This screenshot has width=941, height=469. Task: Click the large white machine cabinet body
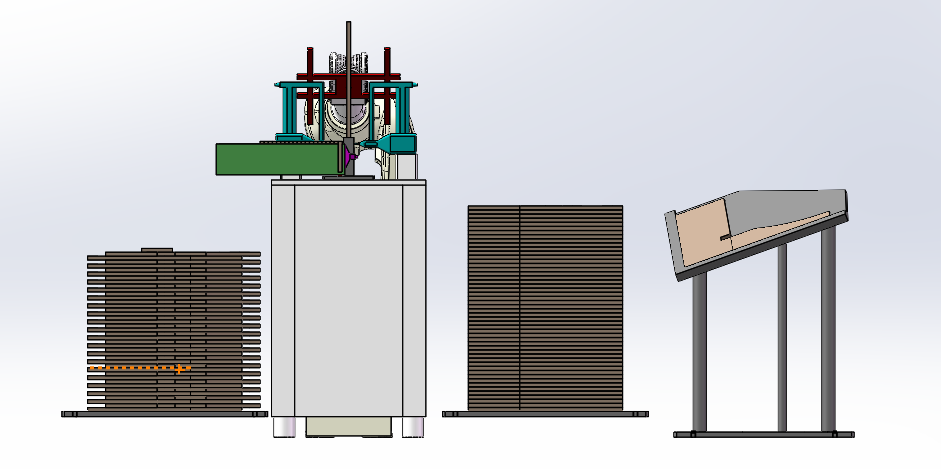click(x=349, y=298)
